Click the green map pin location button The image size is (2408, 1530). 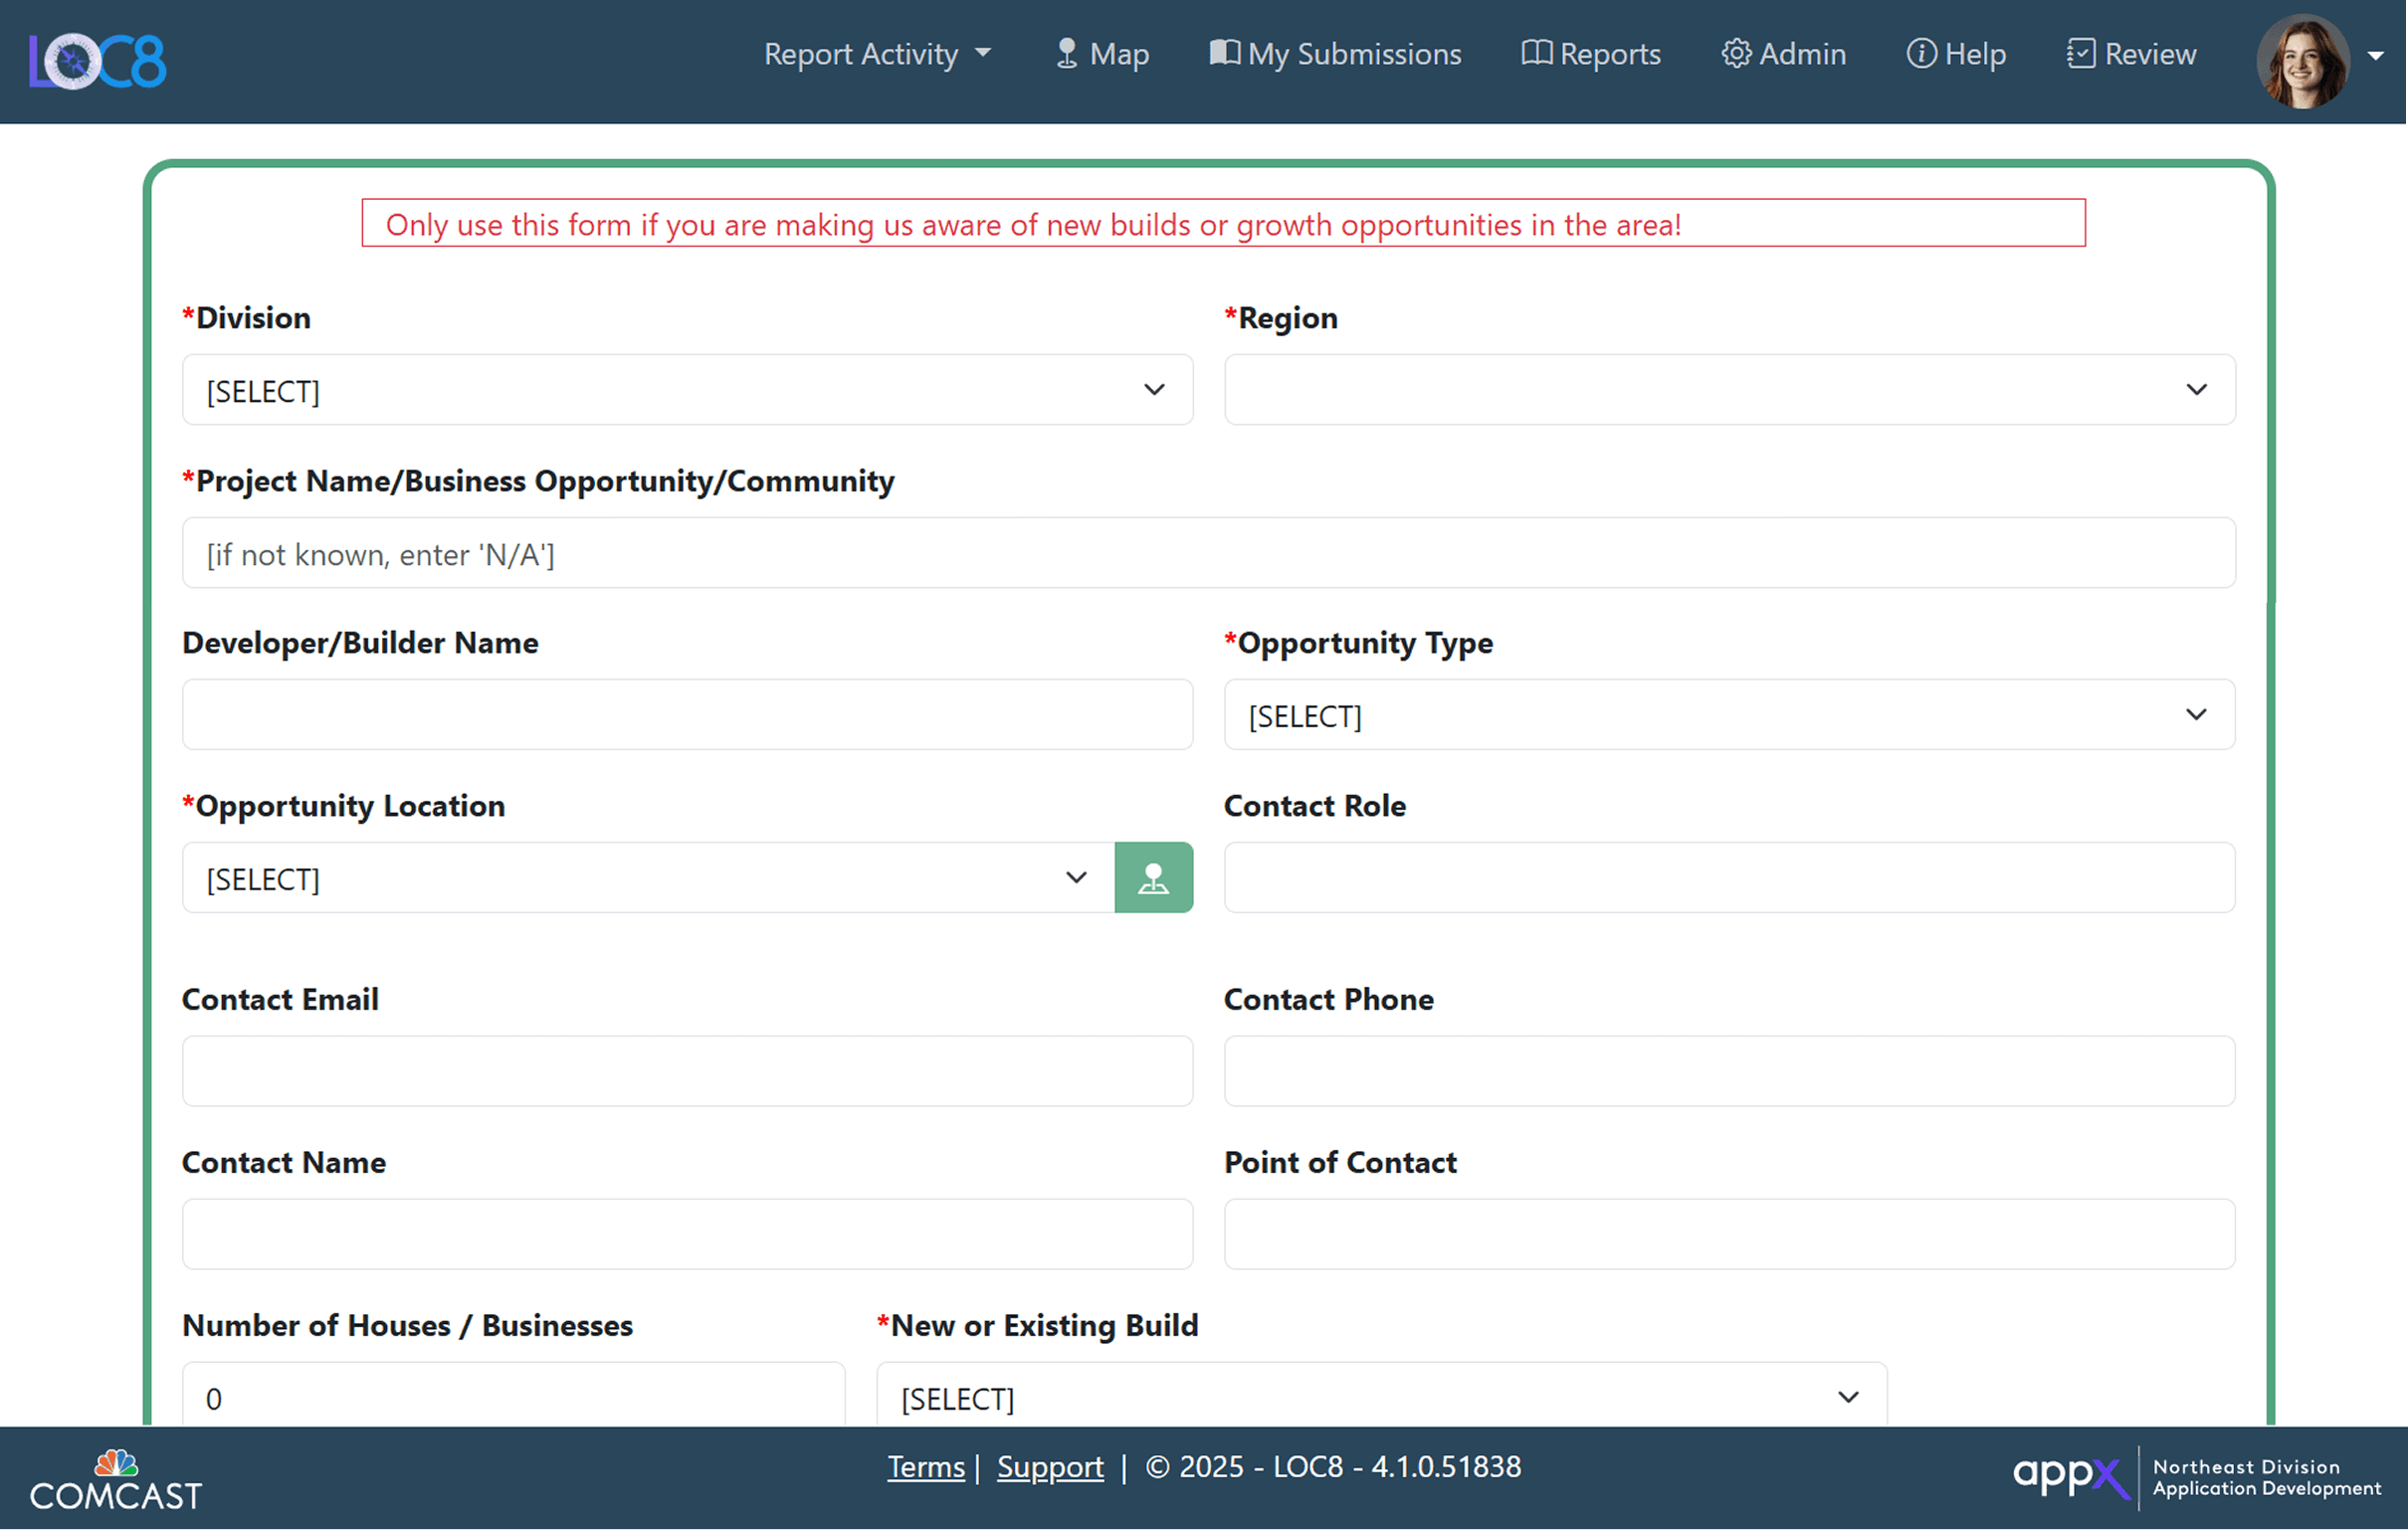click(x=1153, y=877)
